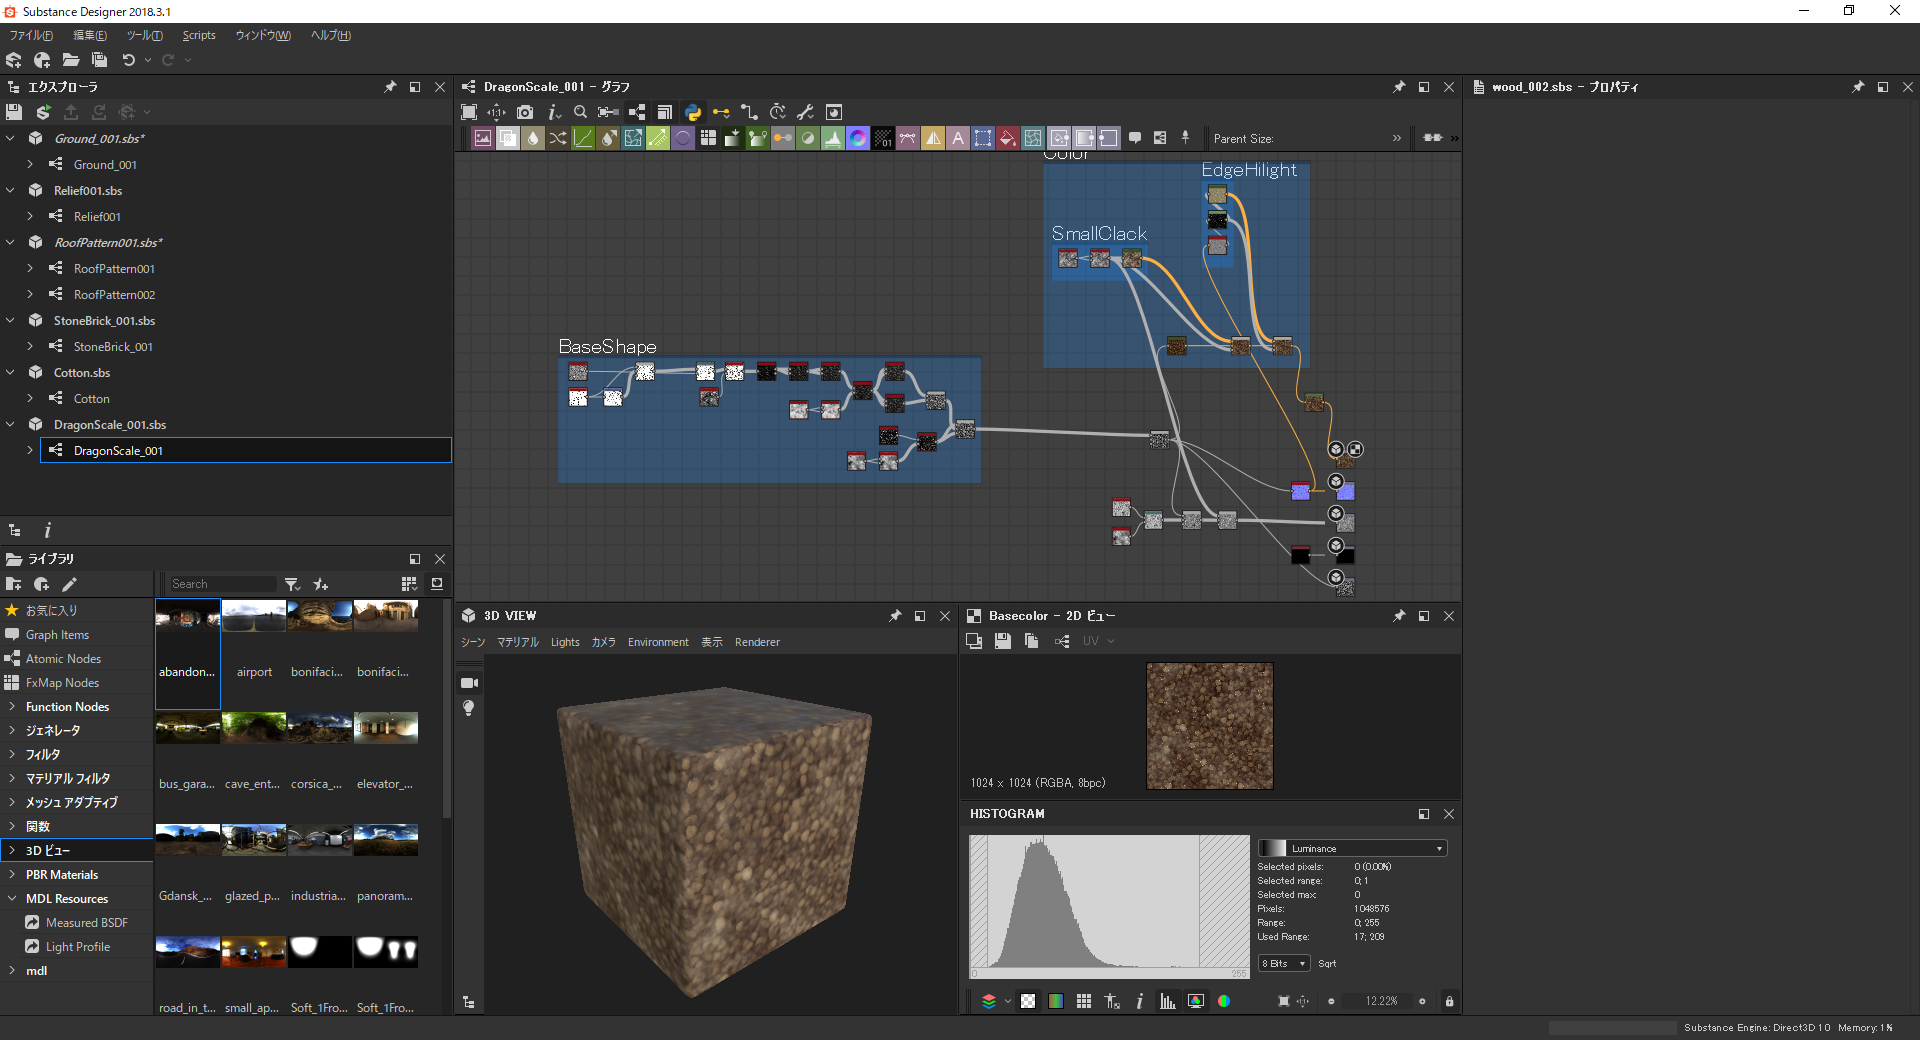Add a comment with the speech bubble icon
The width and height of the screenshot is (1920, 1040).
[1135, 138]
